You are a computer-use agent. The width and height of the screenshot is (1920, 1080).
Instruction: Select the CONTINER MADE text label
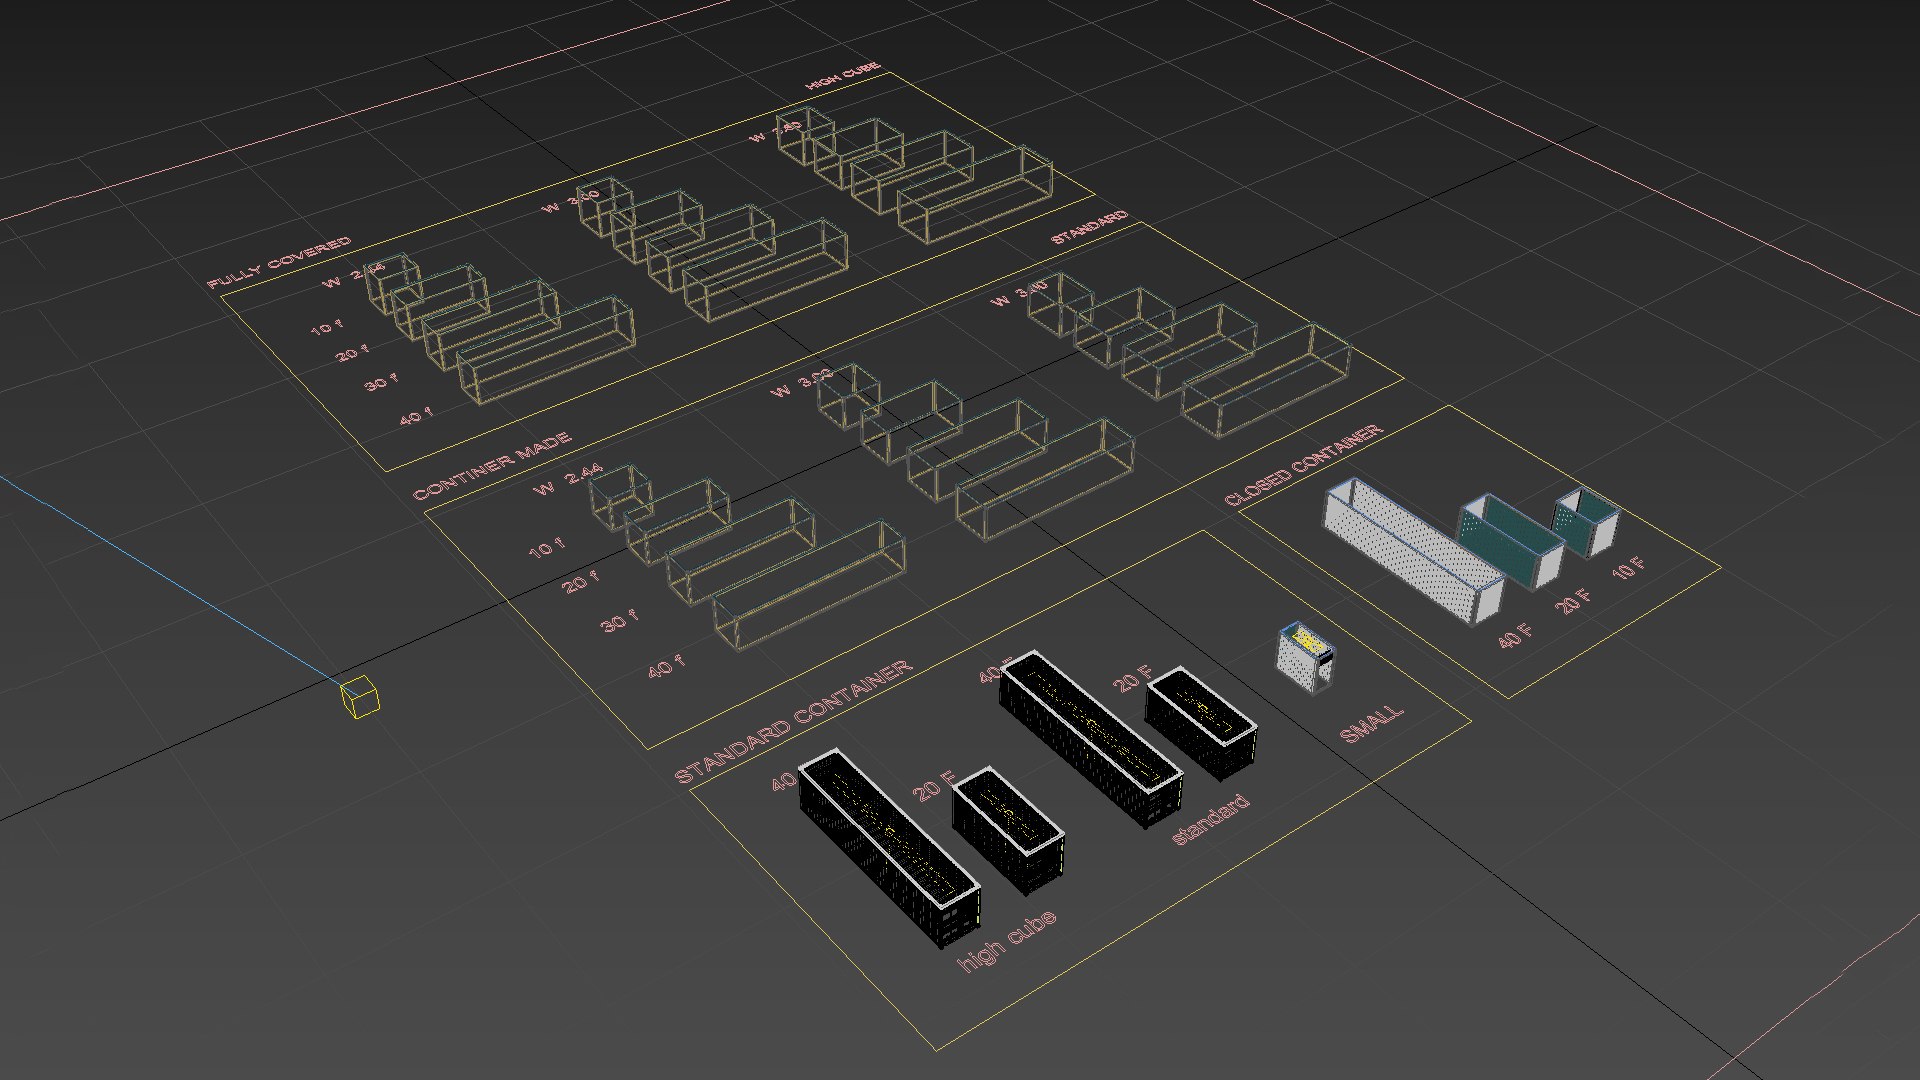(492, 466)
